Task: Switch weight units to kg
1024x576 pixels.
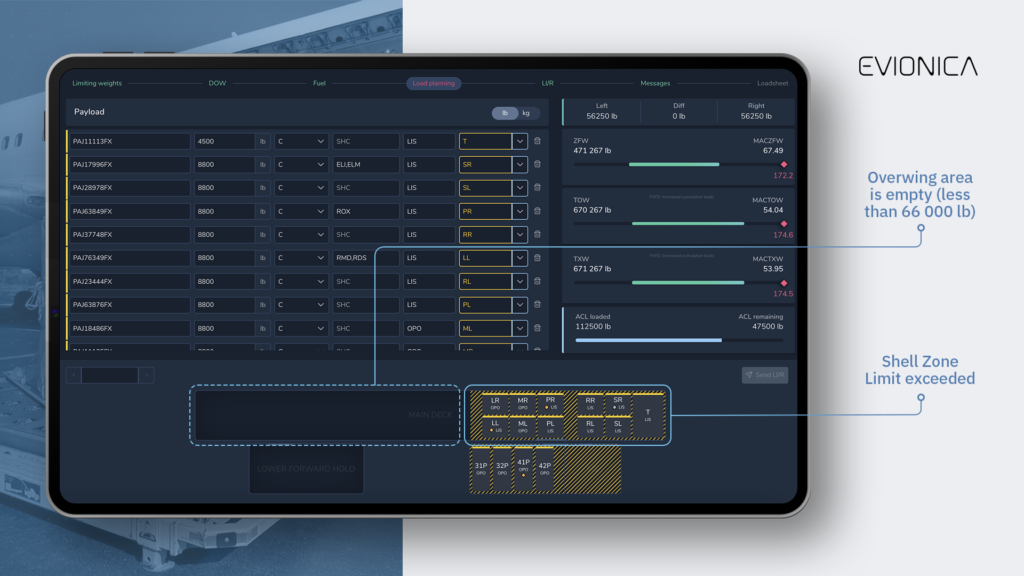Action: [x=526, y=113]
